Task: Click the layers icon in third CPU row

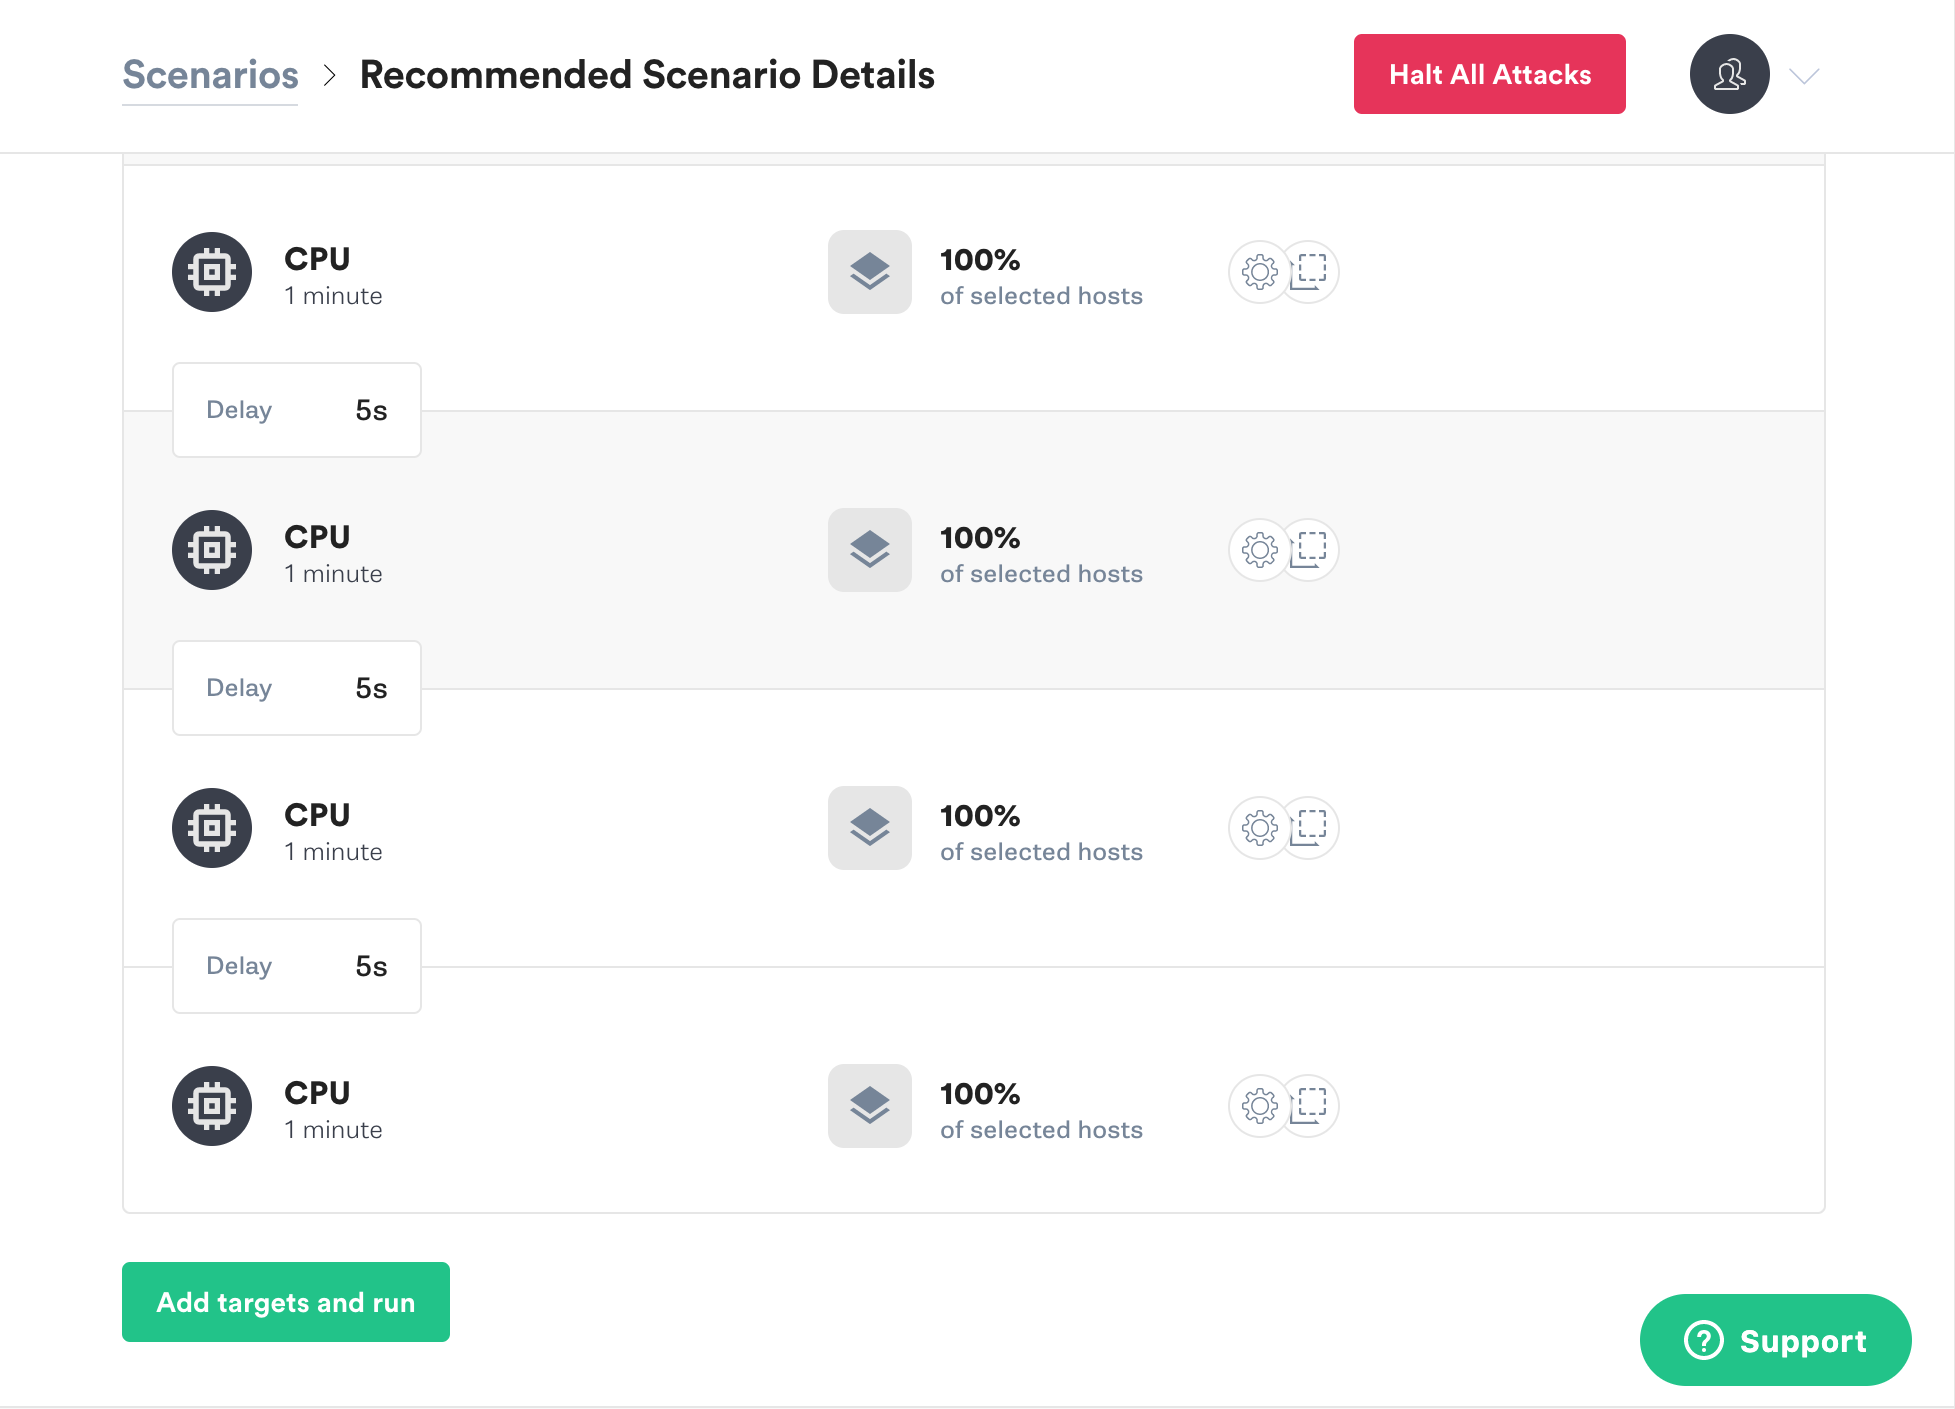Action: (870, 828)
